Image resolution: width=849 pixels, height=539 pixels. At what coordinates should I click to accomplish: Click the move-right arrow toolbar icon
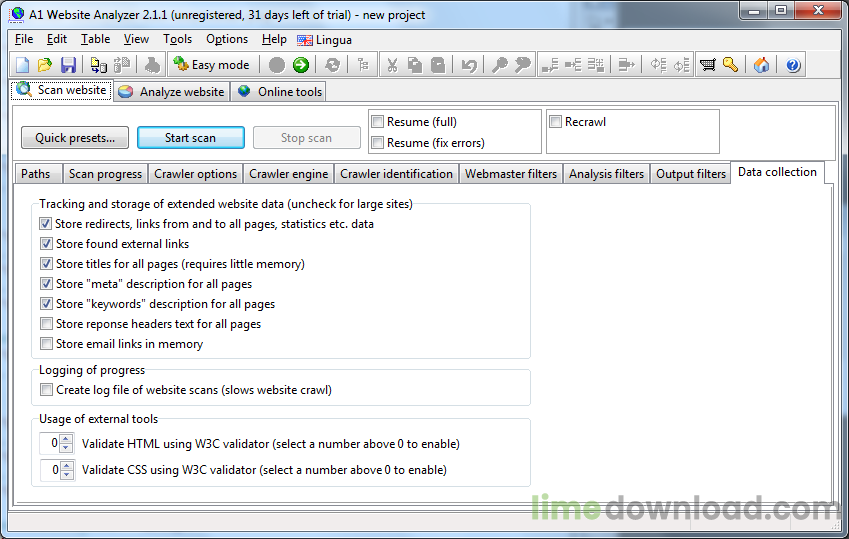coord(626,65)
